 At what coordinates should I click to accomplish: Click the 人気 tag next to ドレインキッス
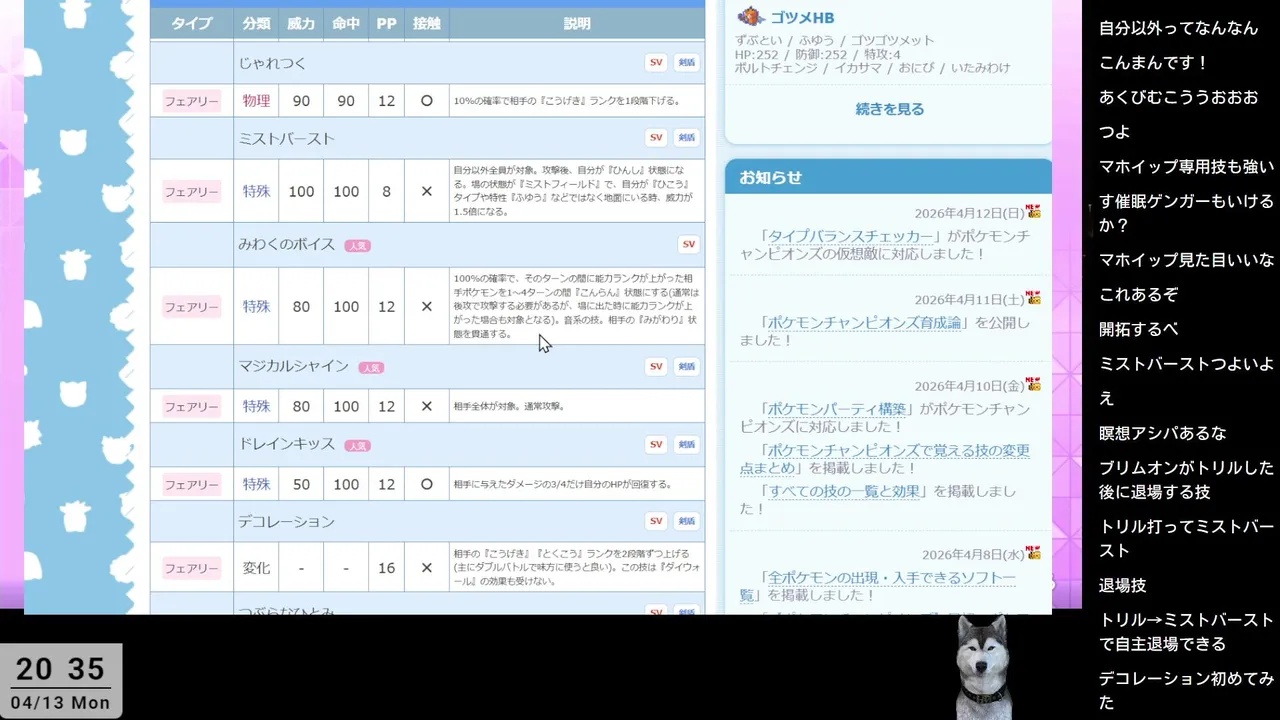tap(357, 446)
